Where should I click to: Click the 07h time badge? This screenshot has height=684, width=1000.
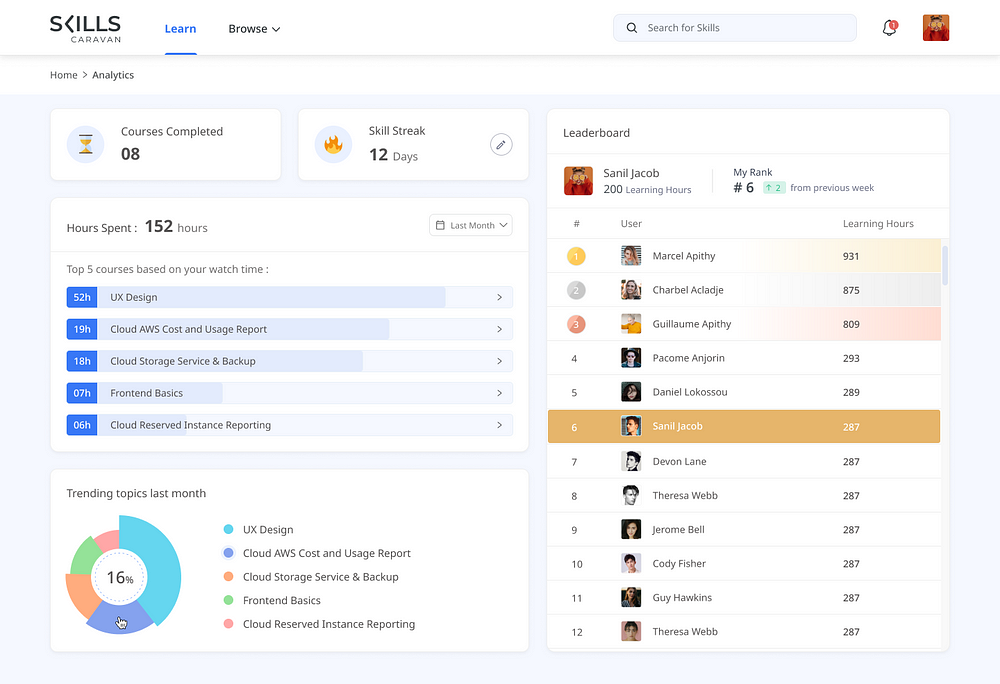tap(82, 393)
